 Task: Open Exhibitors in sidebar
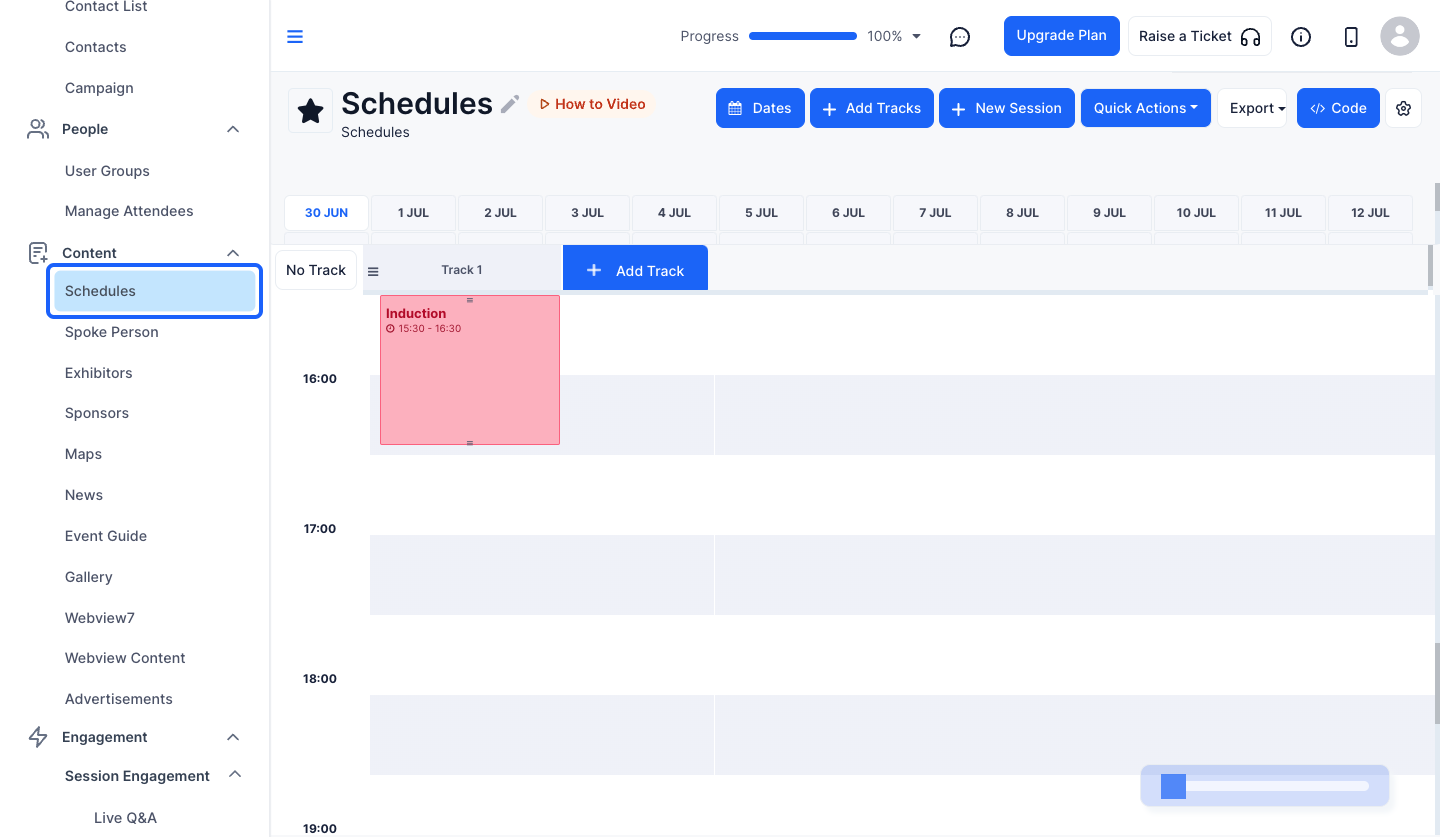pos(99,373)
